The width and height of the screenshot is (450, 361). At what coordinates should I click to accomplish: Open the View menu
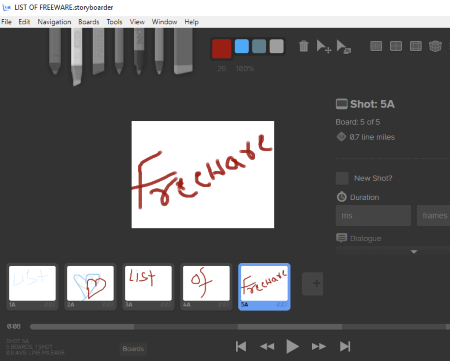click(x=137, y=22)
